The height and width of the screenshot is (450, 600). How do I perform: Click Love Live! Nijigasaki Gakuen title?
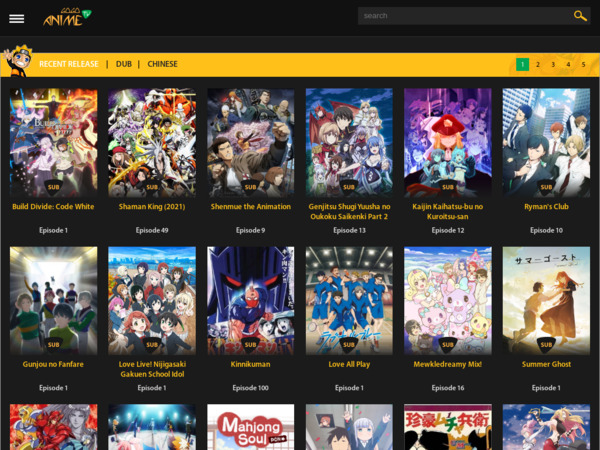click(x=152, y=369)
